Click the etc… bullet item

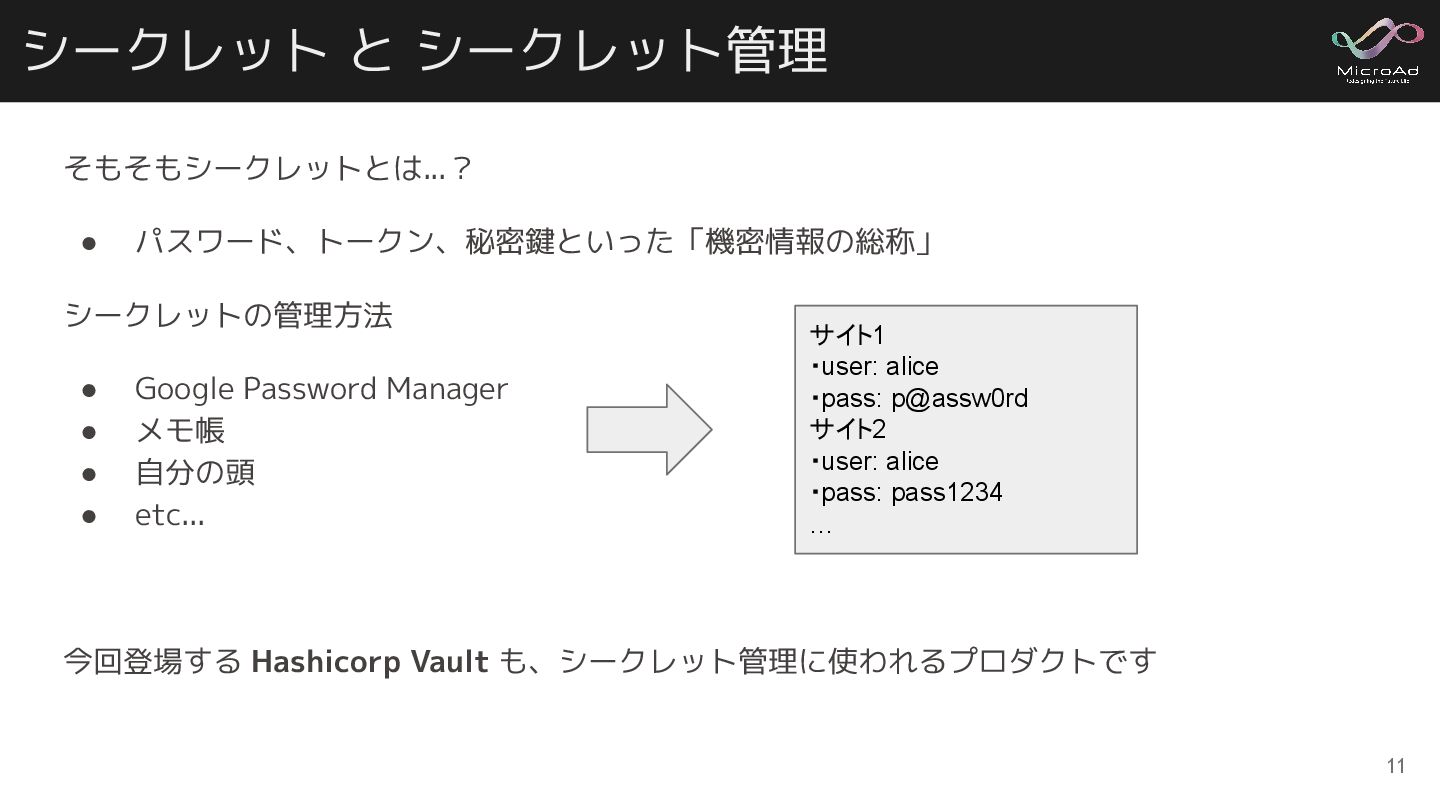coord(170,515)
